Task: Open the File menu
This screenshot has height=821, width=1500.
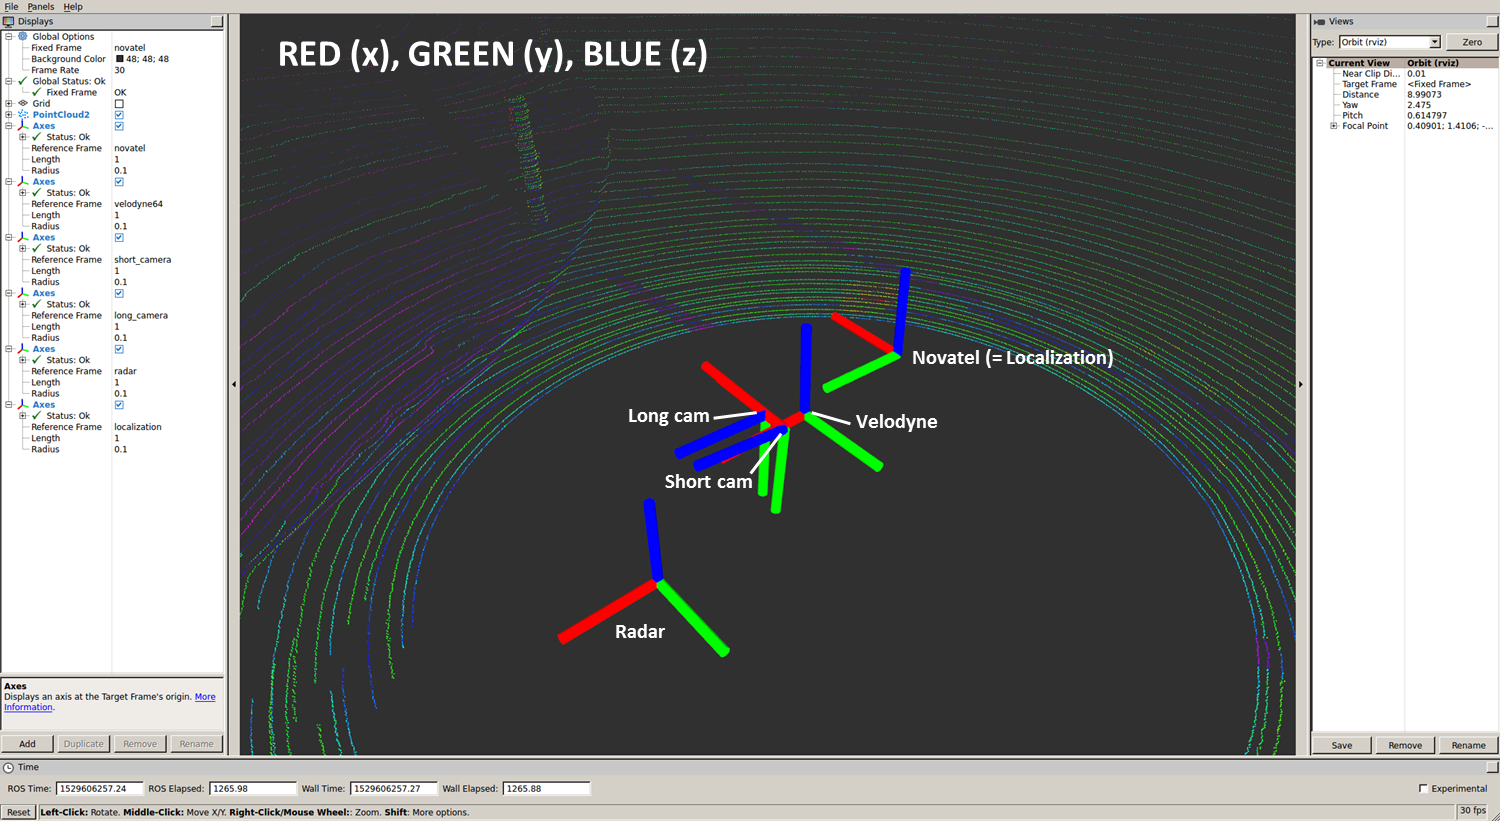Action: [11, 7]
